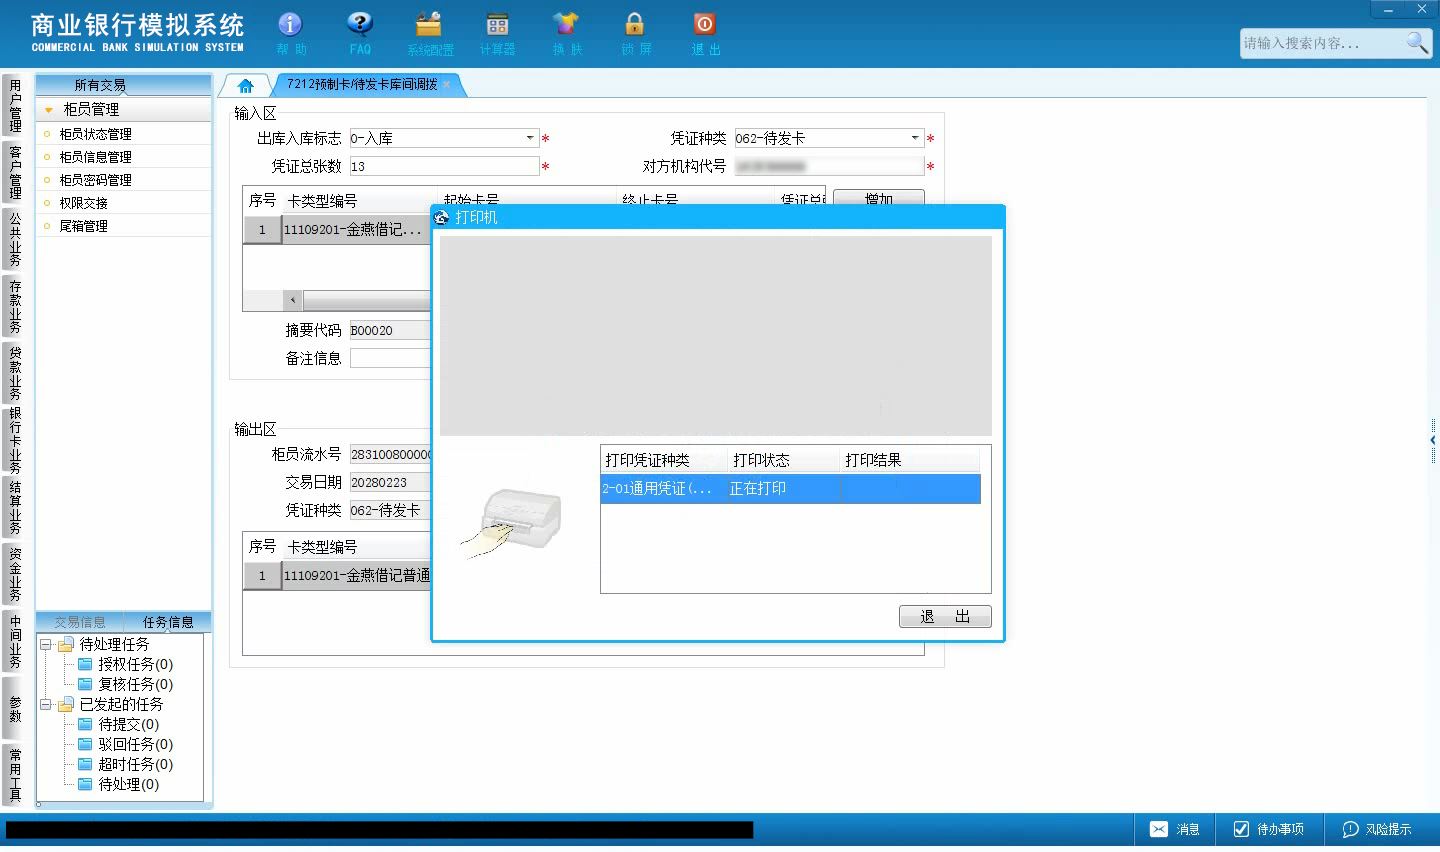The width and height of the screenshot is (1440, 852).
Task: Open 出库入库标志 dropdown
Action: [530, 138]
